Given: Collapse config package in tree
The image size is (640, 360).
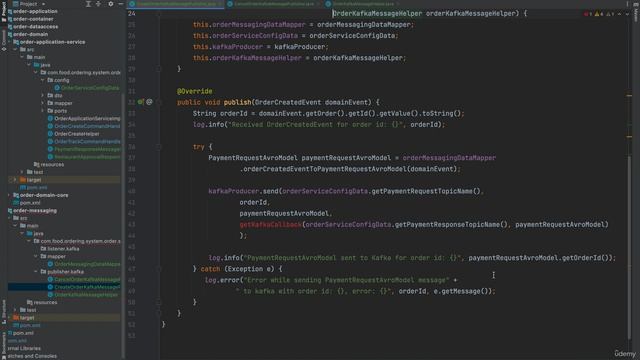Looking at the screenshot, I should 42,80.
